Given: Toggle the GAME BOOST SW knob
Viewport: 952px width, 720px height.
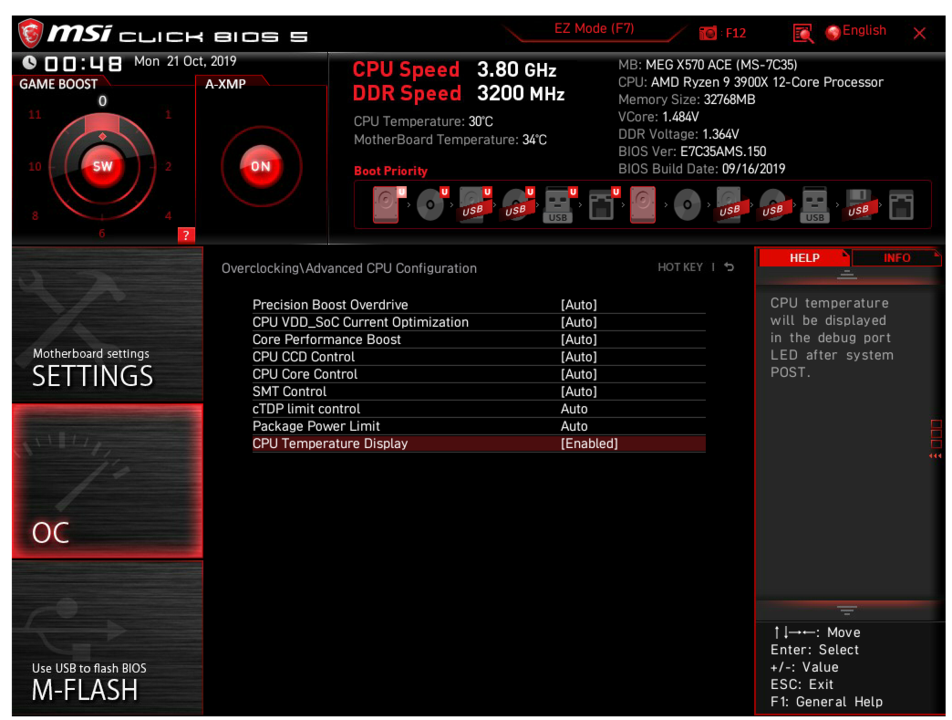Looking at the screenshot, I should point(102,166).
